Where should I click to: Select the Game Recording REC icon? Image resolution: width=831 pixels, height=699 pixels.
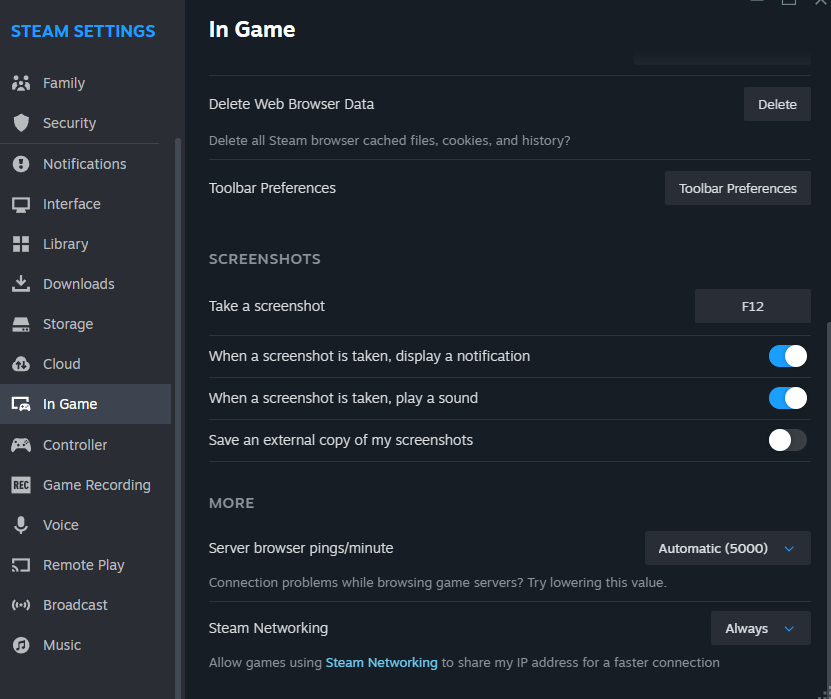pyautogui.click(x=21, y=485)
